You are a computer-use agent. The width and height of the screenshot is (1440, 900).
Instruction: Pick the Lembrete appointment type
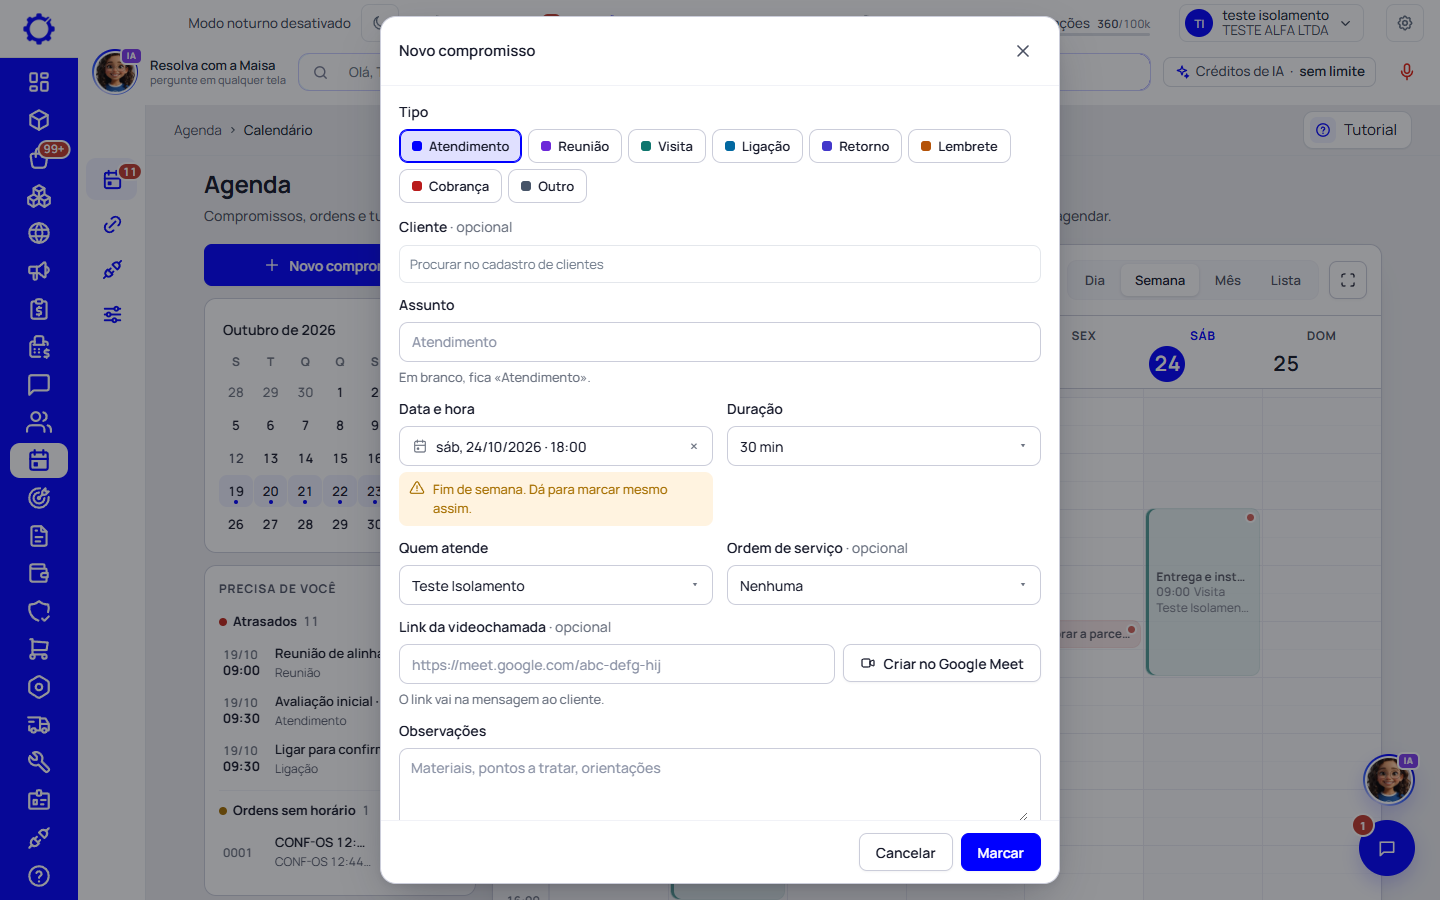[x=959, y=146]
